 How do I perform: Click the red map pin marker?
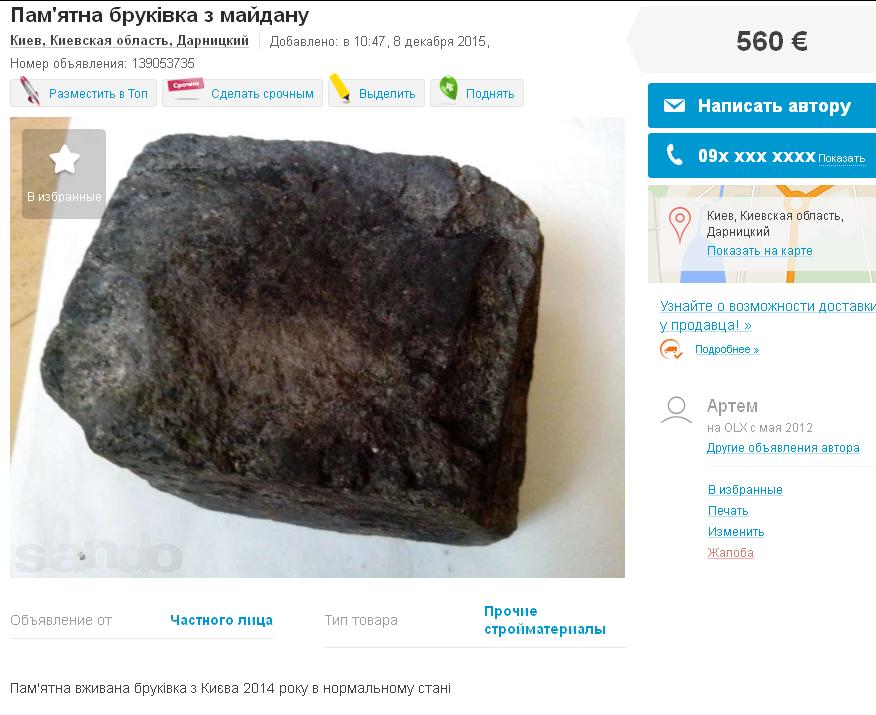(680, 225)
